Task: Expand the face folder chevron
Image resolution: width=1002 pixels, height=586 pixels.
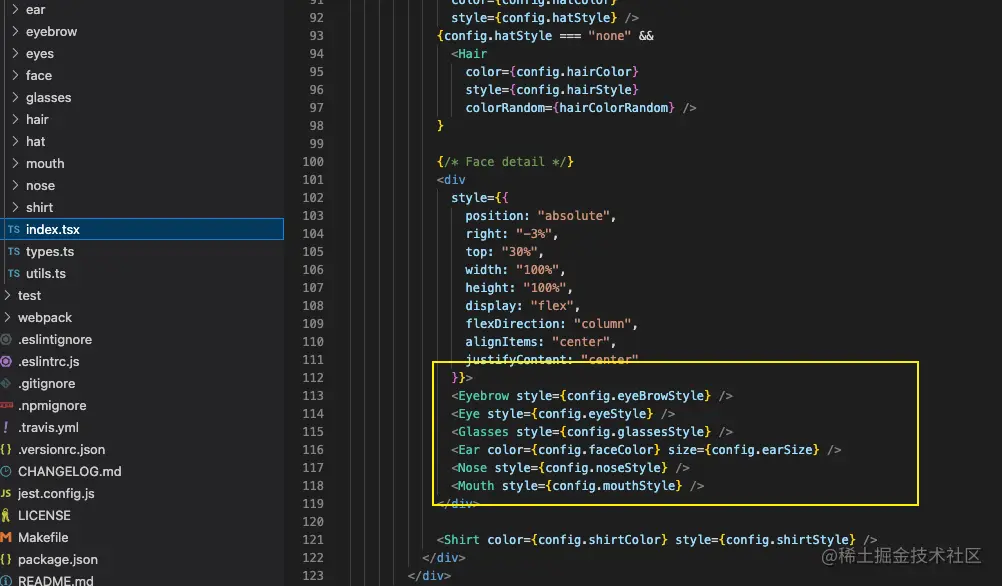Action: click(15, 75)
